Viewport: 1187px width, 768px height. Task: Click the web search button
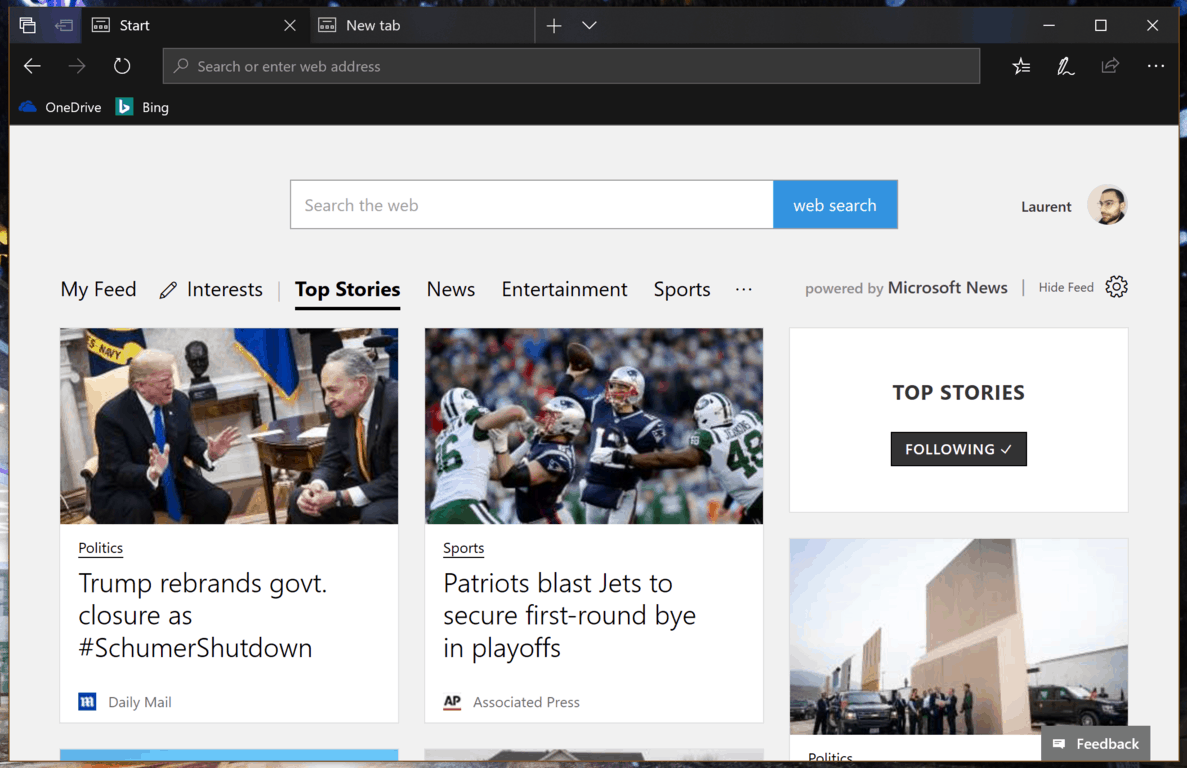pyautogui.click(x=835, y=205)
